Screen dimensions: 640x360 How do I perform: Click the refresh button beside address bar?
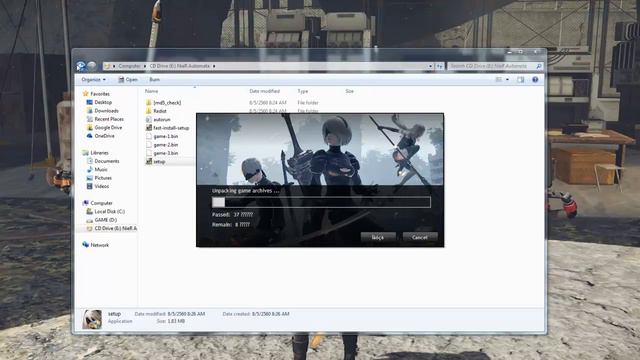click(439, 66)
